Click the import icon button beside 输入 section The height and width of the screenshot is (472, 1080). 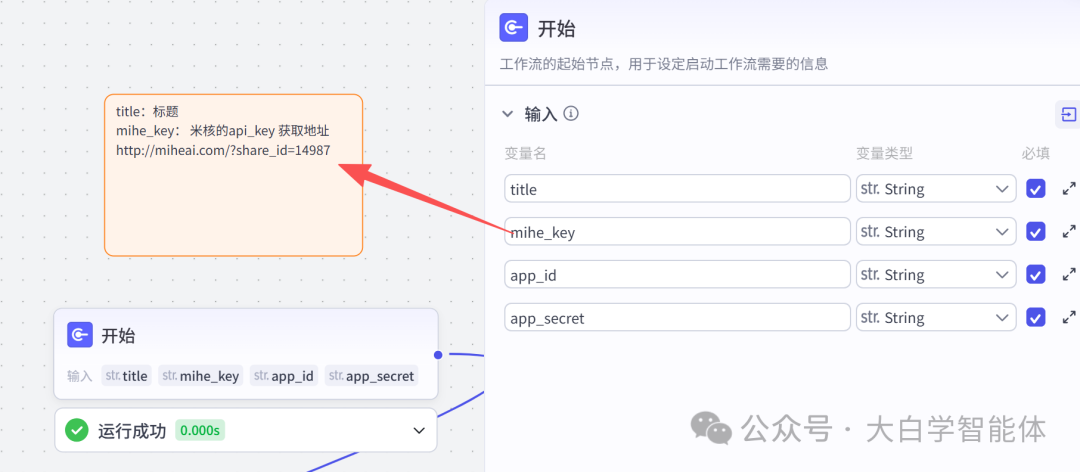(x=1068, y=114)
